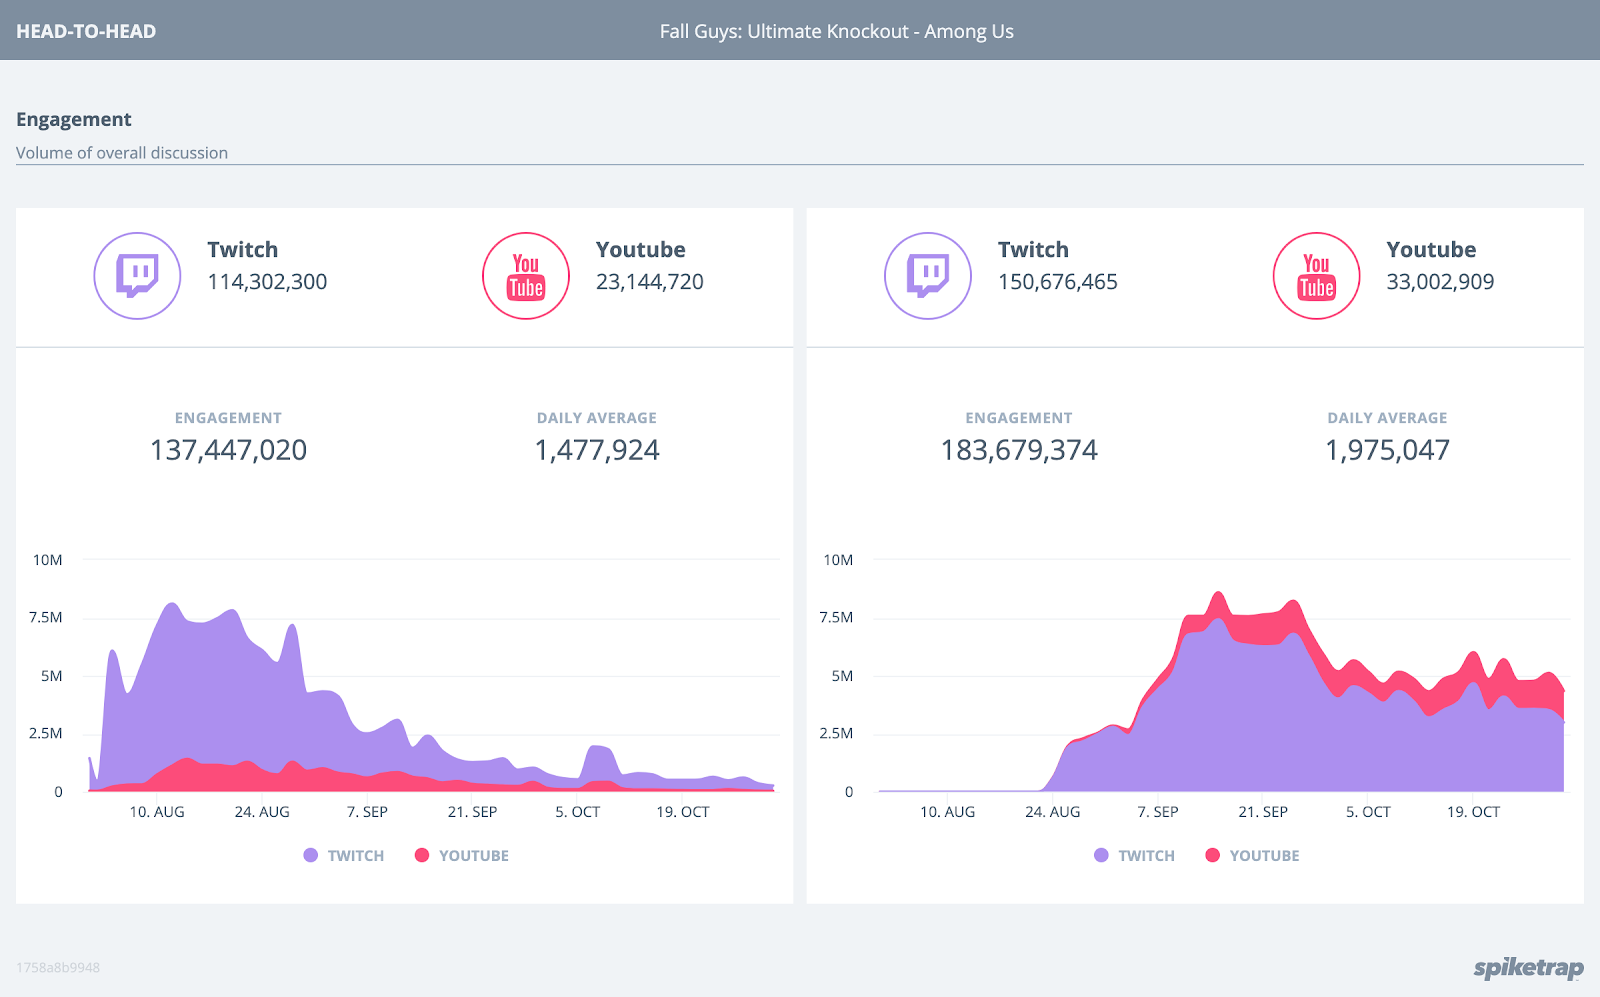Screen dimensions: 1600x997
Task: Click the 2.5M y-axis label in the right chart
Action: (836, 734)
